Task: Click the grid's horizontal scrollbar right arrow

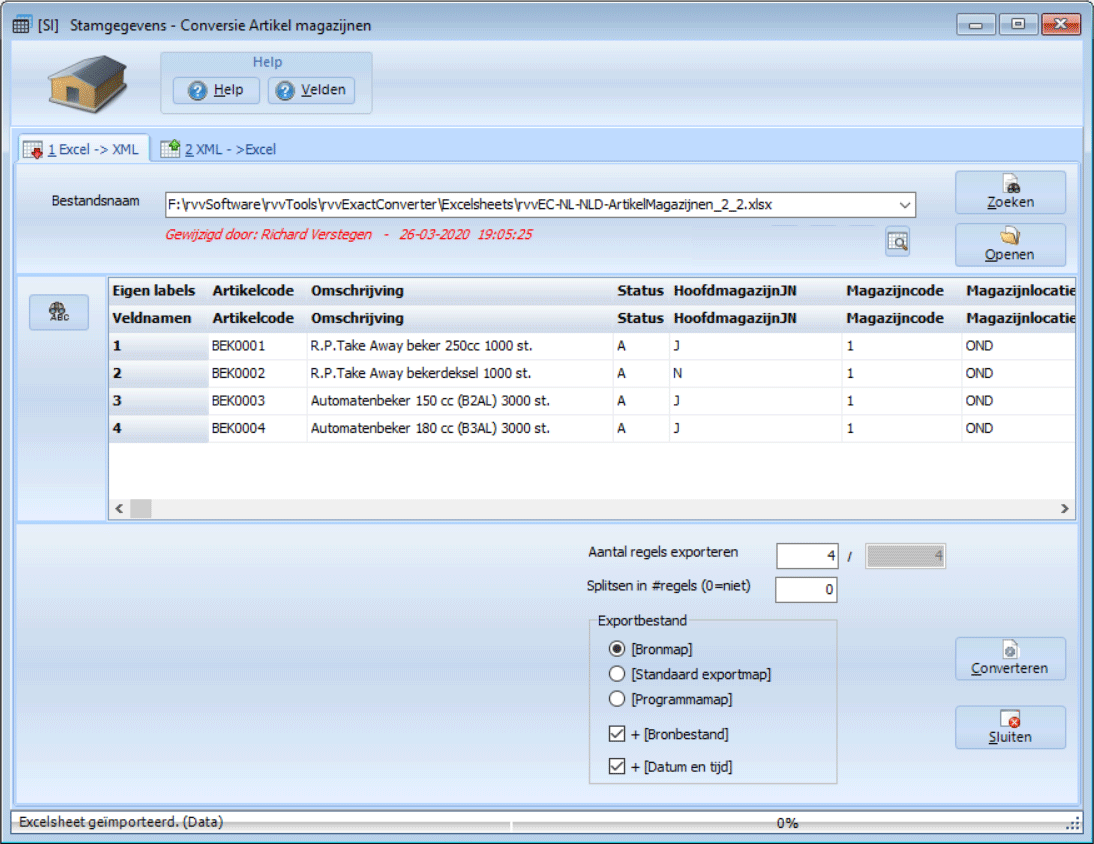Action: (1065, 509)
